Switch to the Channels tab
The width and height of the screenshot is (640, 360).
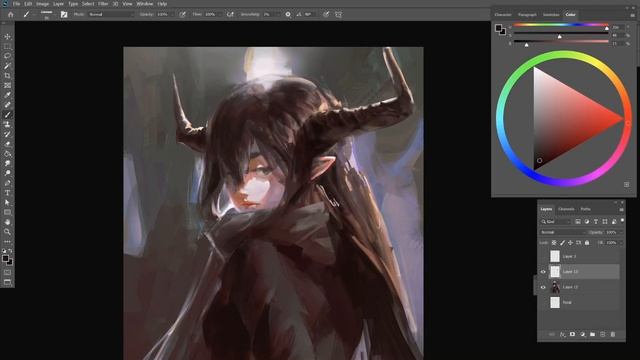point(566,209)
